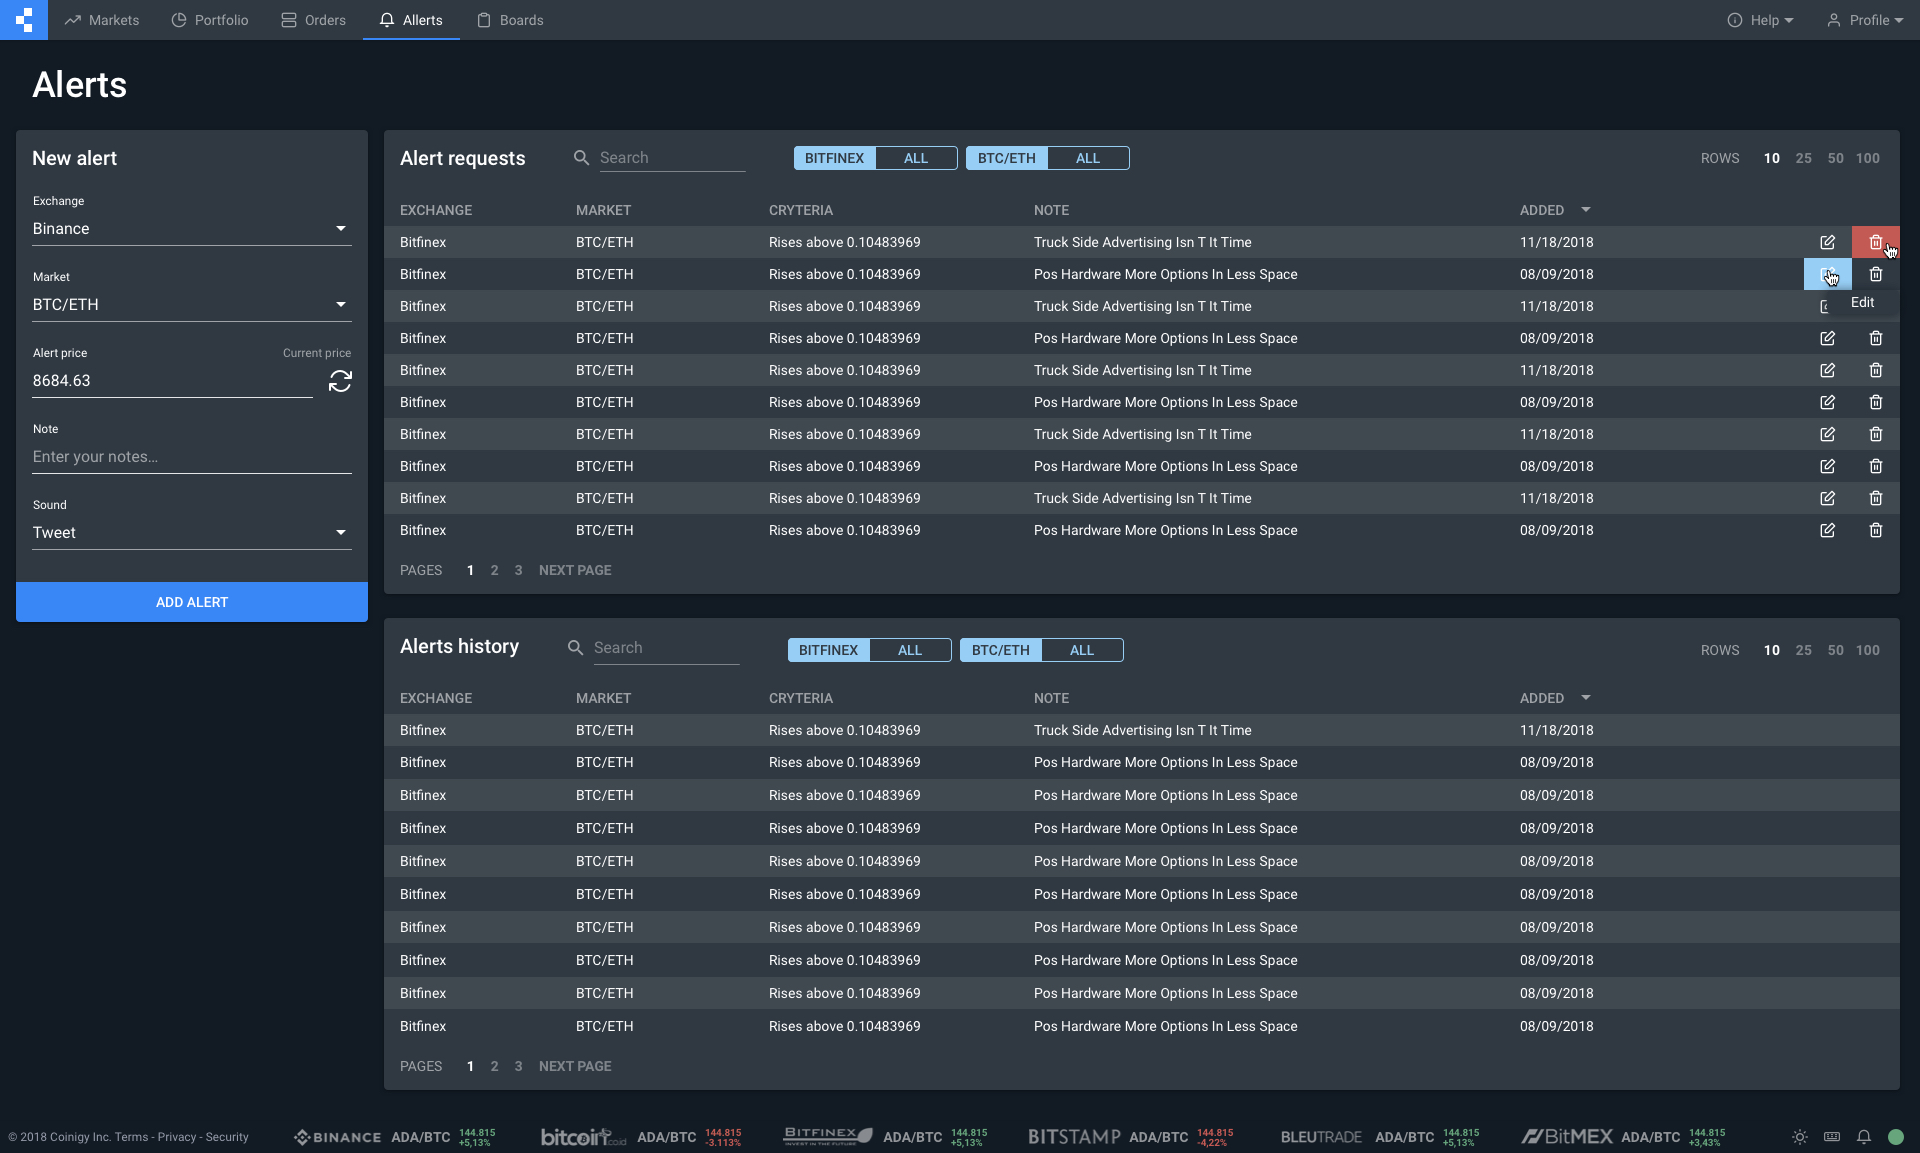Toggle BITFINEX filter in Alert requests
This screenshot has width=1920, height=1153.
coord(834,158)
